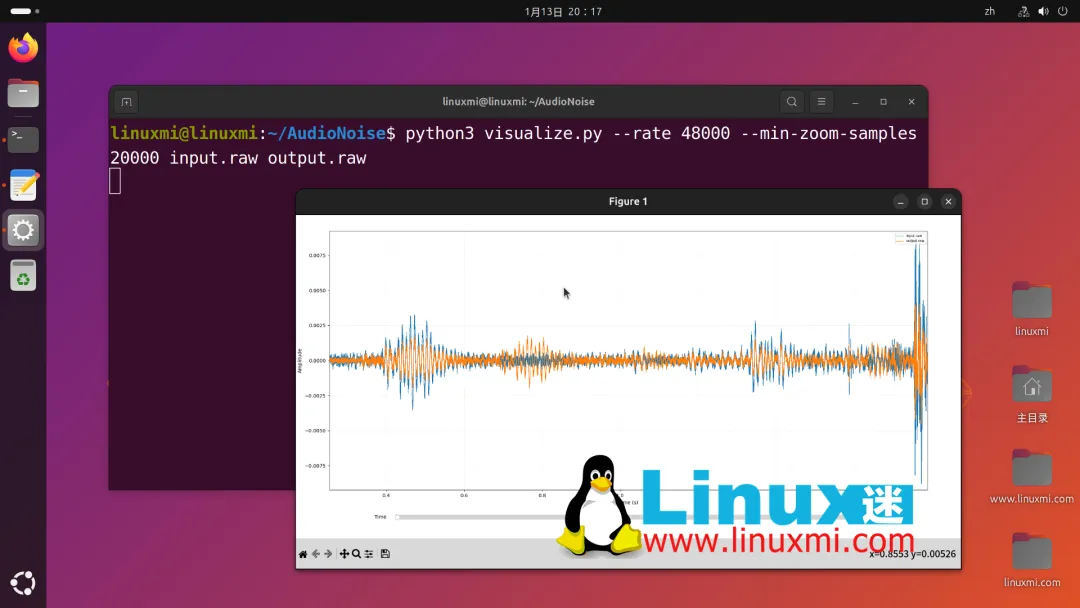1080x608 pixels.
Task: Select www.linuxmi.com desktop folder
Action: 1032,476
